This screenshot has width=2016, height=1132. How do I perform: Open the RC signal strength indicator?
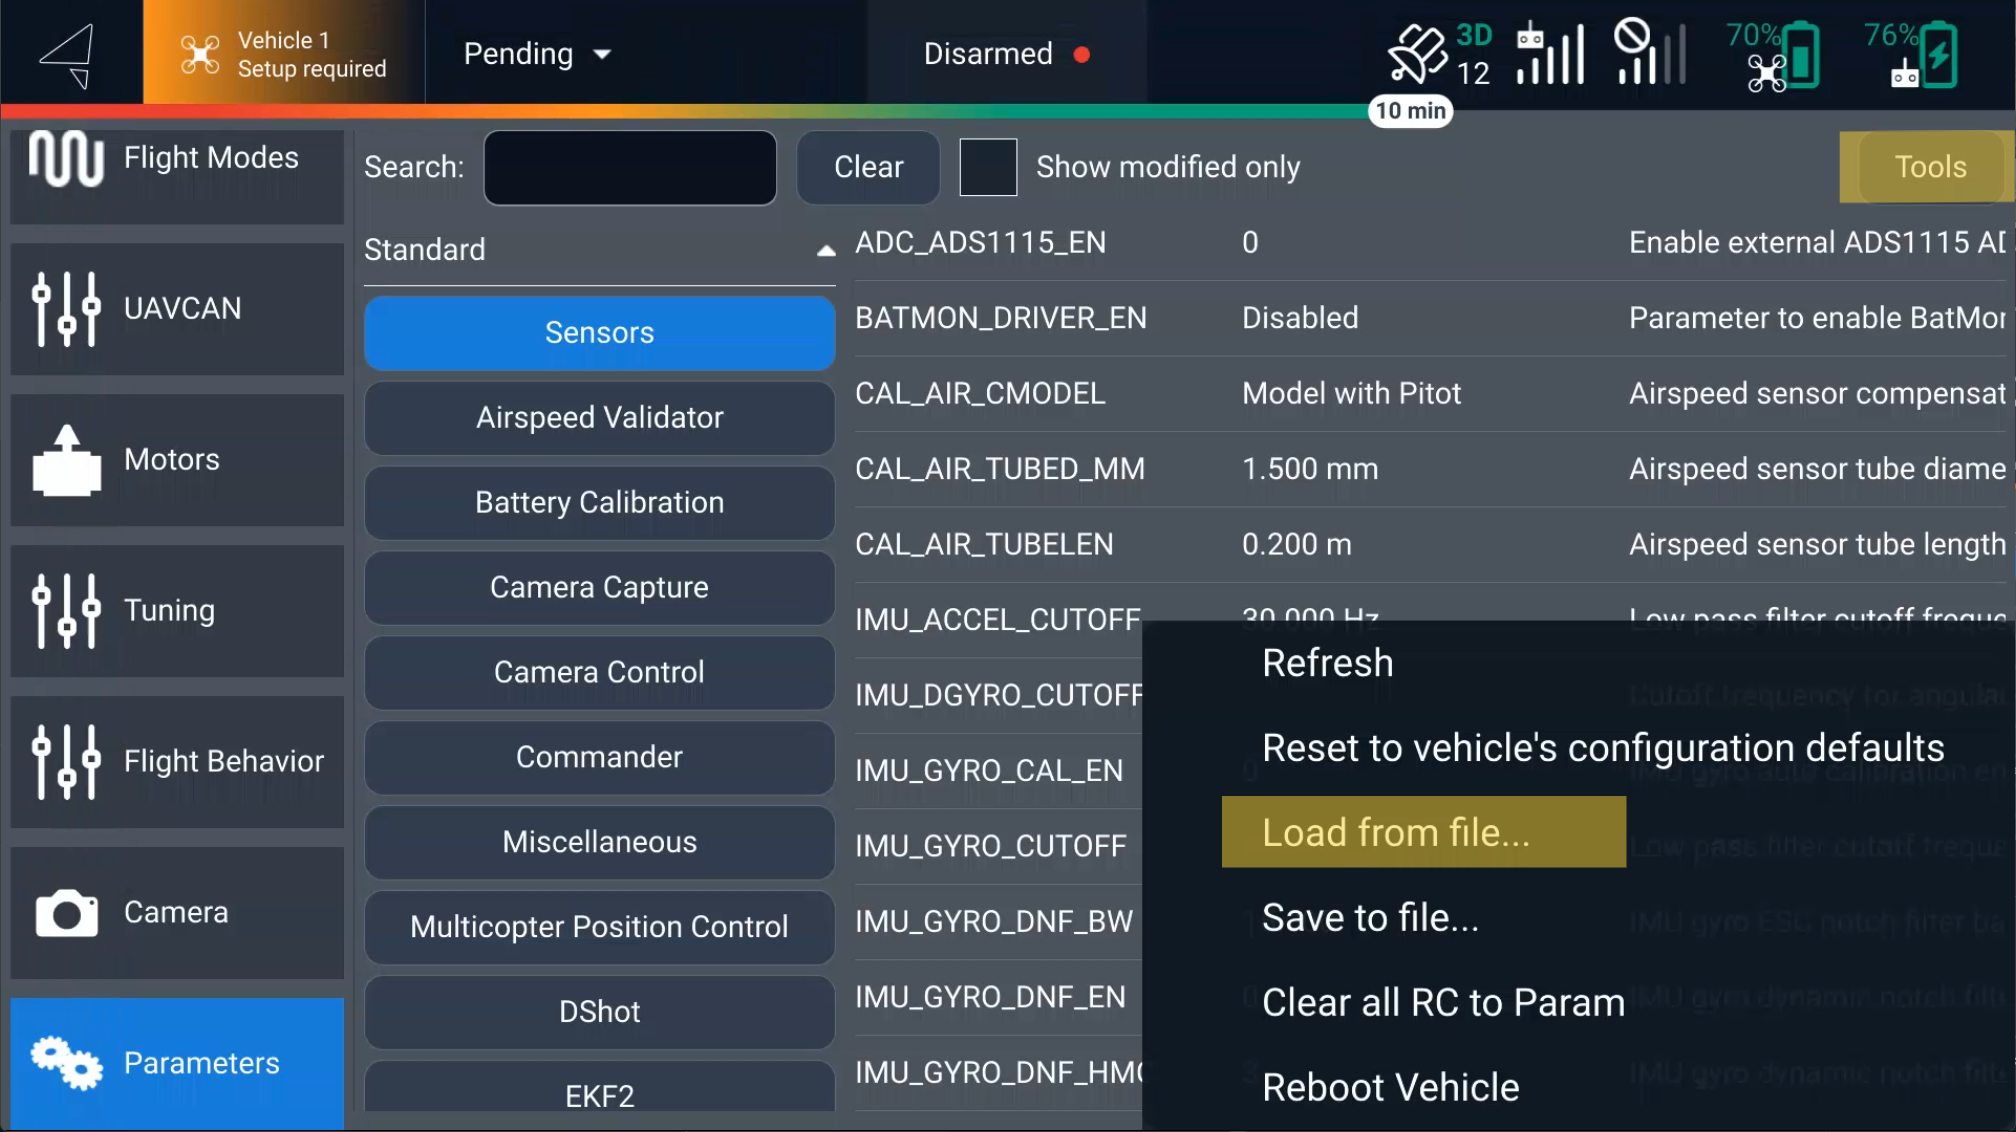1549,54
